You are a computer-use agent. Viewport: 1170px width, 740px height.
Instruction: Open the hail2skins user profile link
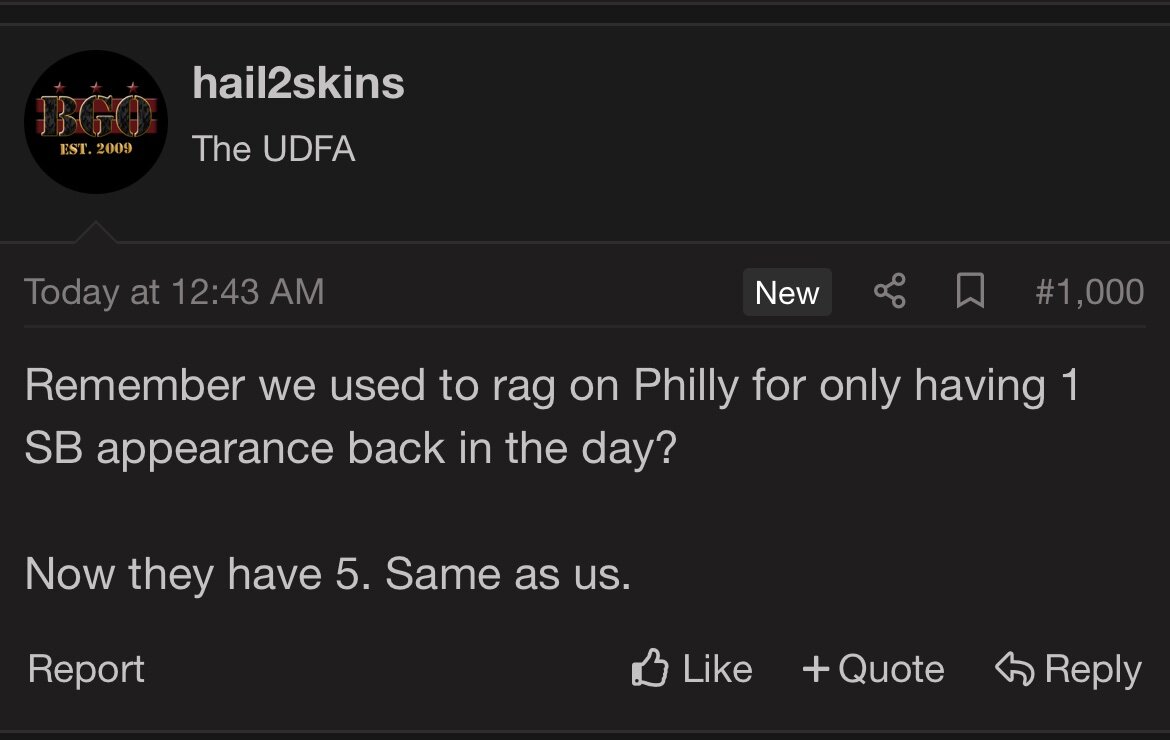tap(298, 84)
